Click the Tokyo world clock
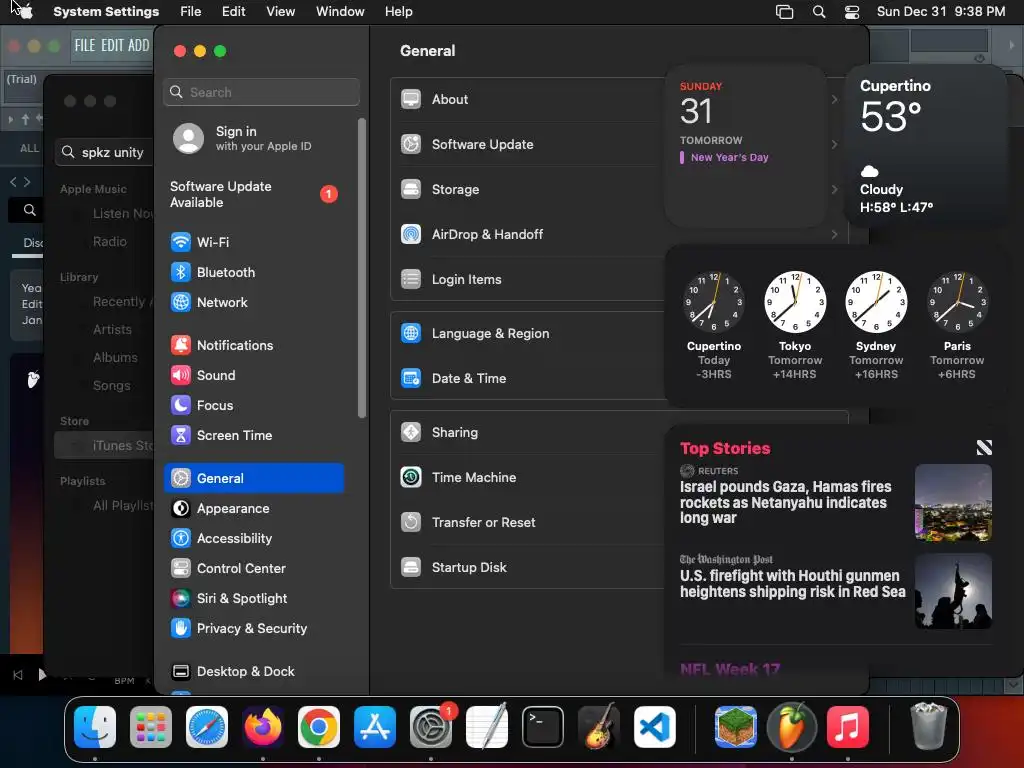 [x=795, y=326]
